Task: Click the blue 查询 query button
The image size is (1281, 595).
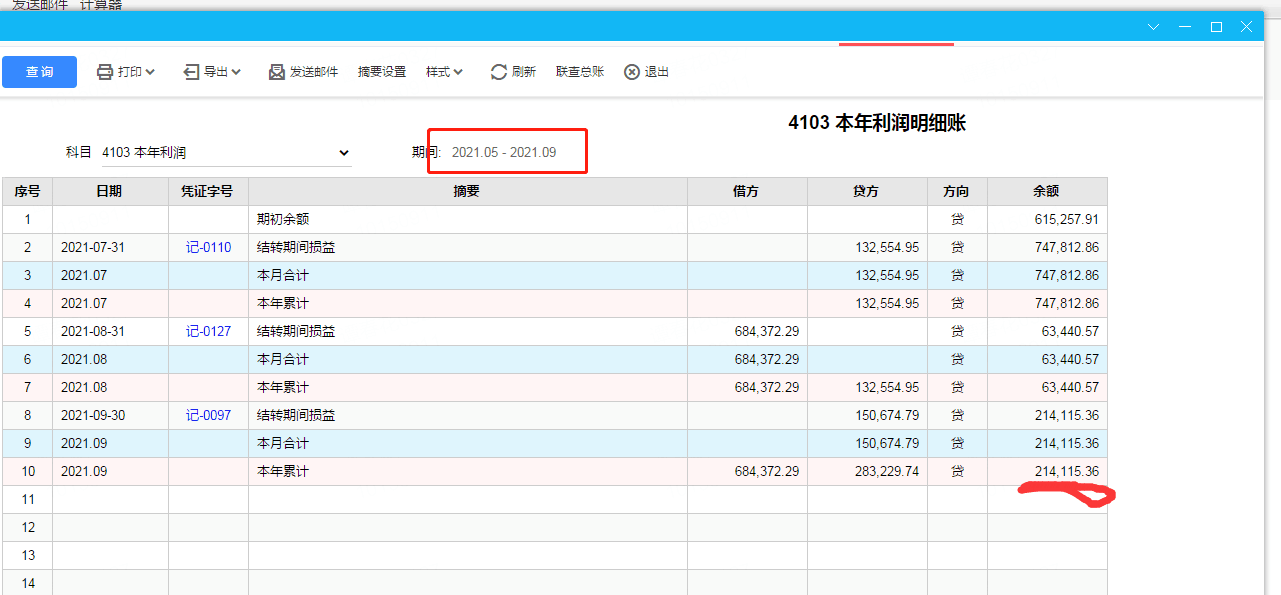Action: coord(39,72)
